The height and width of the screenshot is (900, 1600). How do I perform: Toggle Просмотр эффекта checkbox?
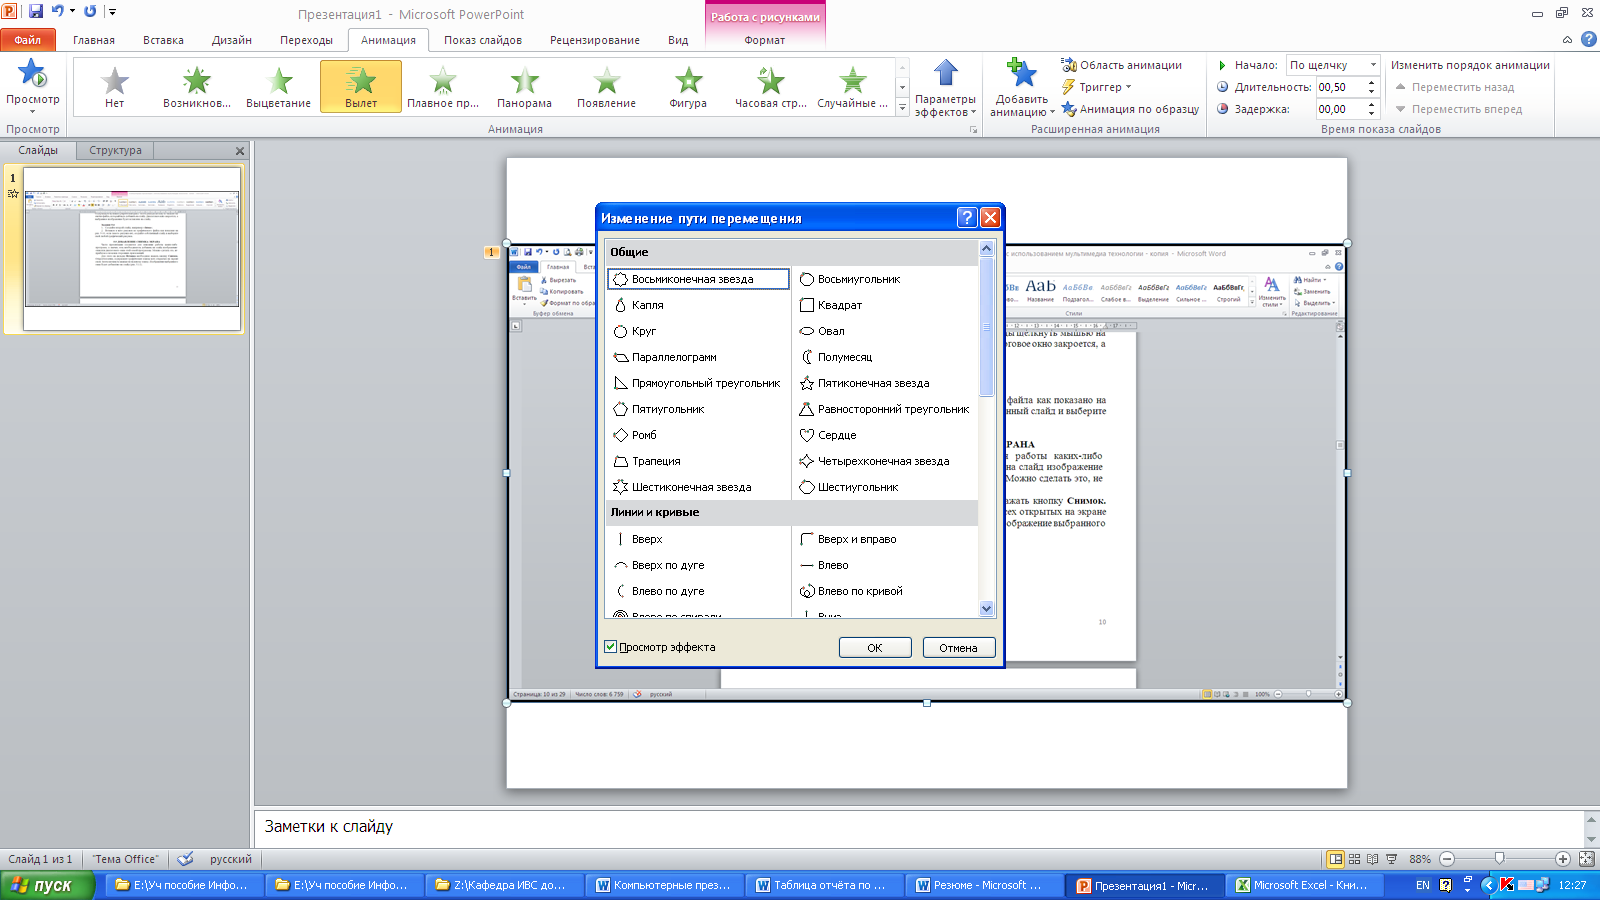[x=611, y=647]
